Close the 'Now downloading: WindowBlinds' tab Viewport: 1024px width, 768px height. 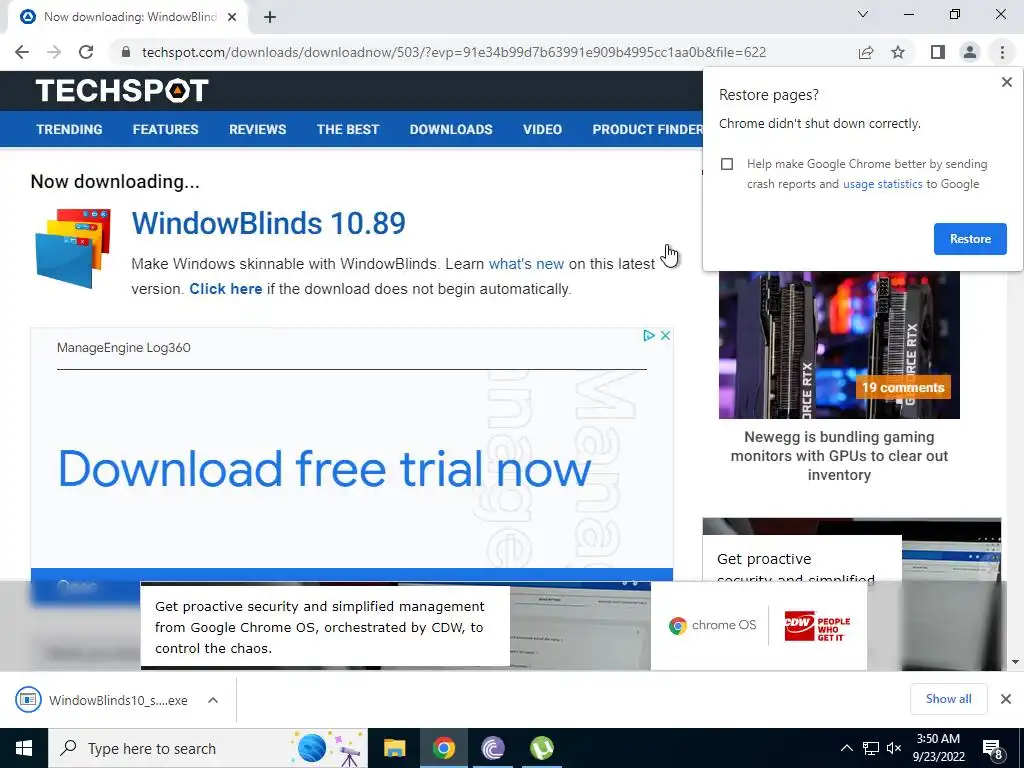232,18
